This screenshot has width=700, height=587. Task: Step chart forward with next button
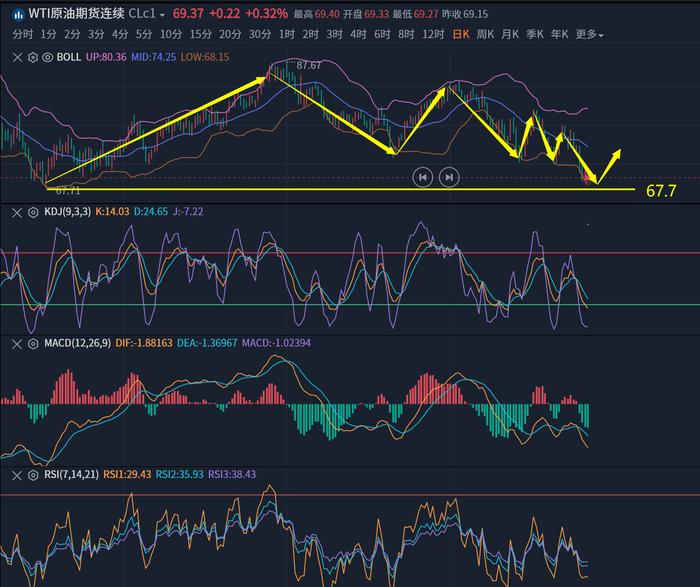(x=449, y=178)
